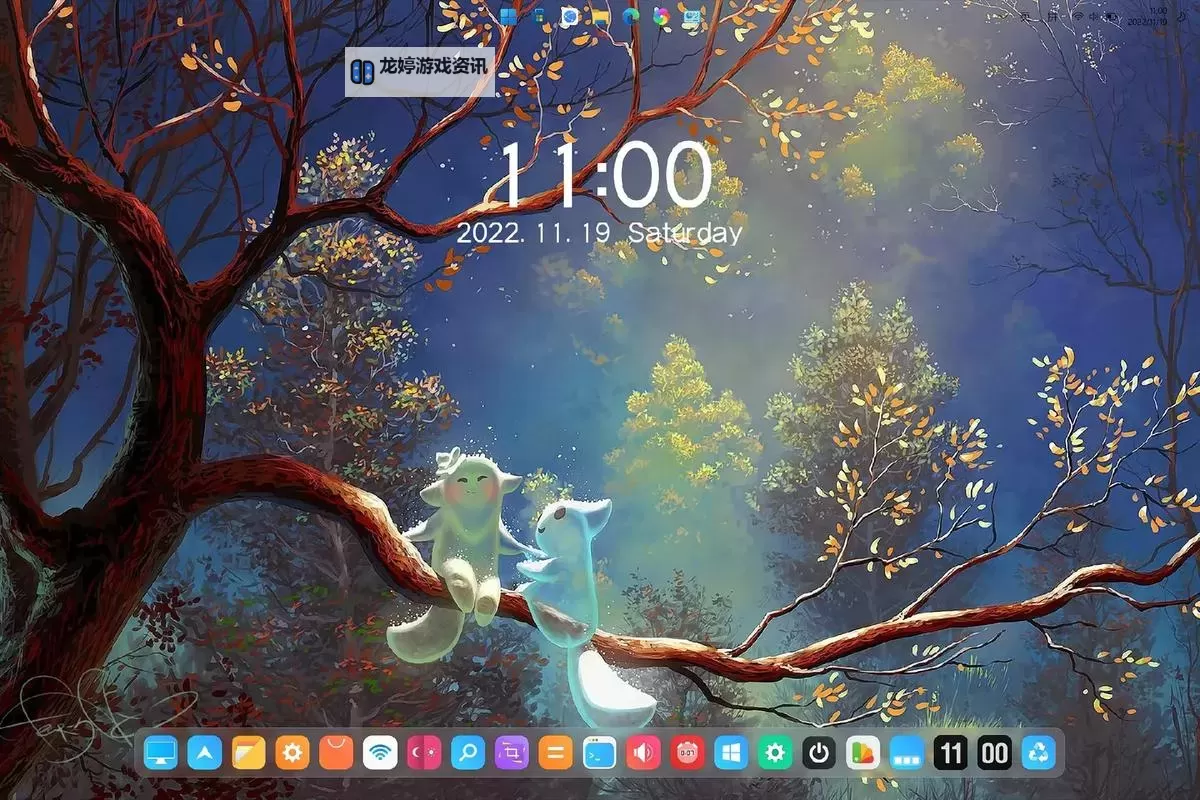The height and width of the screenshot is (800, 1200).
Task: Click the Windows Start button in top taskbar
Action: point(509,16)
